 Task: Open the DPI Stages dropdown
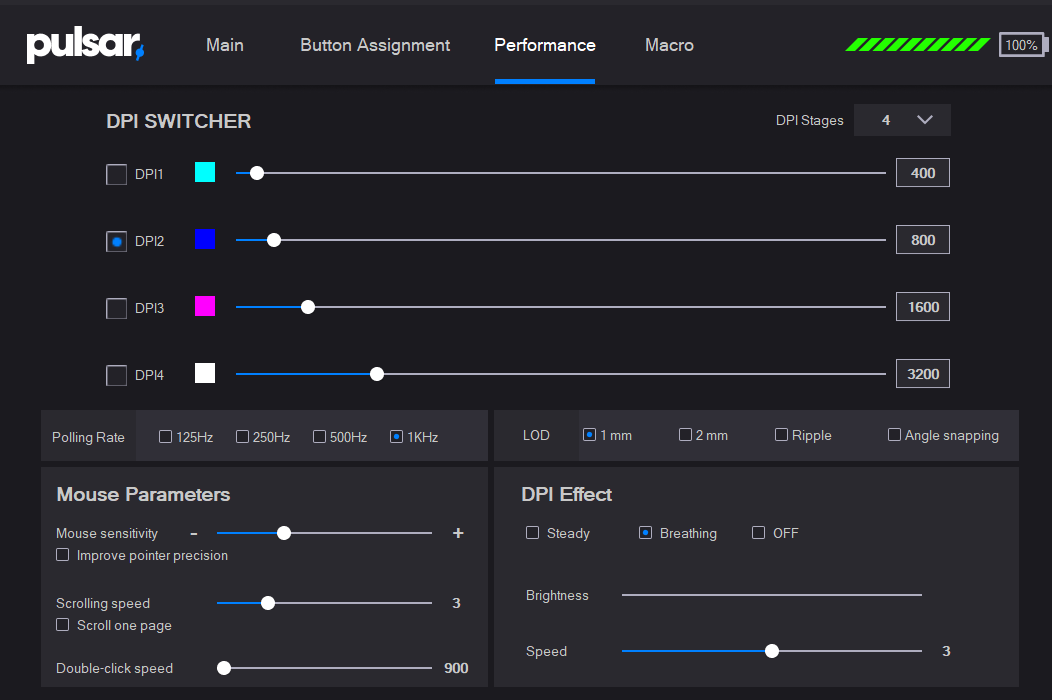[902, 120]
